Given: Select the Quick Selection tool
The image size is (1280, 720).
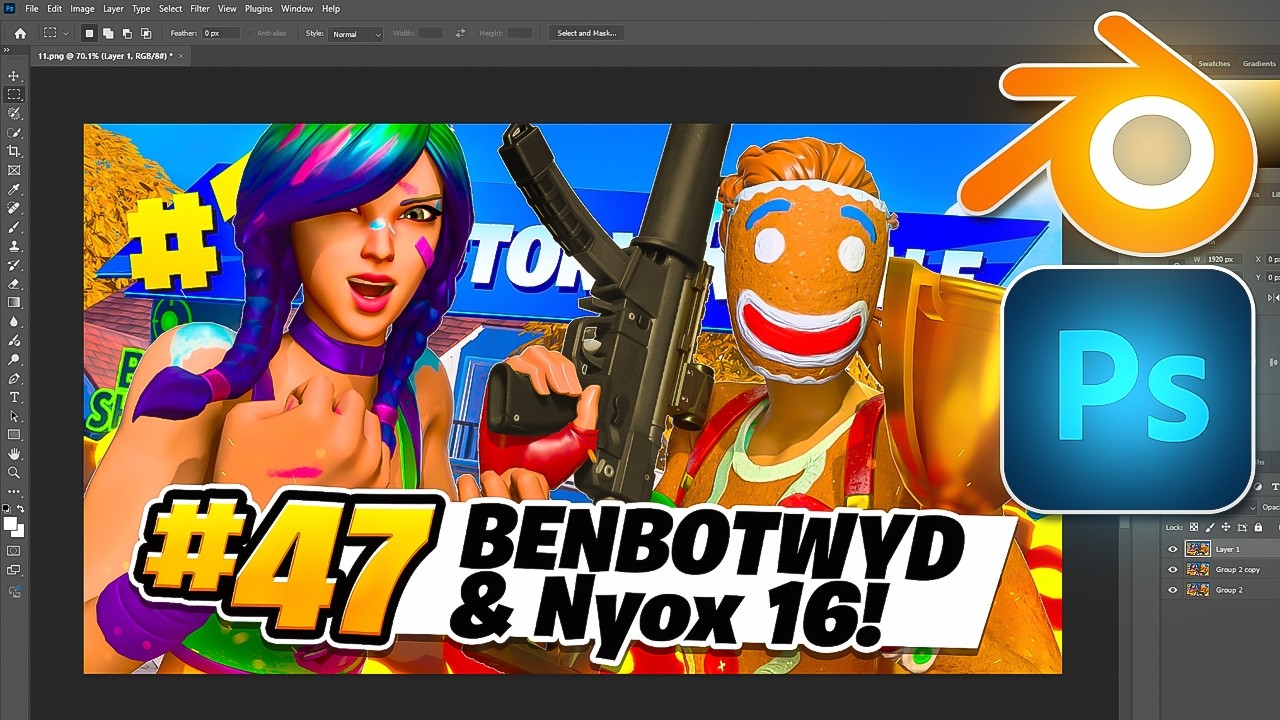Looking at the screenshot, I should (14, 133).
